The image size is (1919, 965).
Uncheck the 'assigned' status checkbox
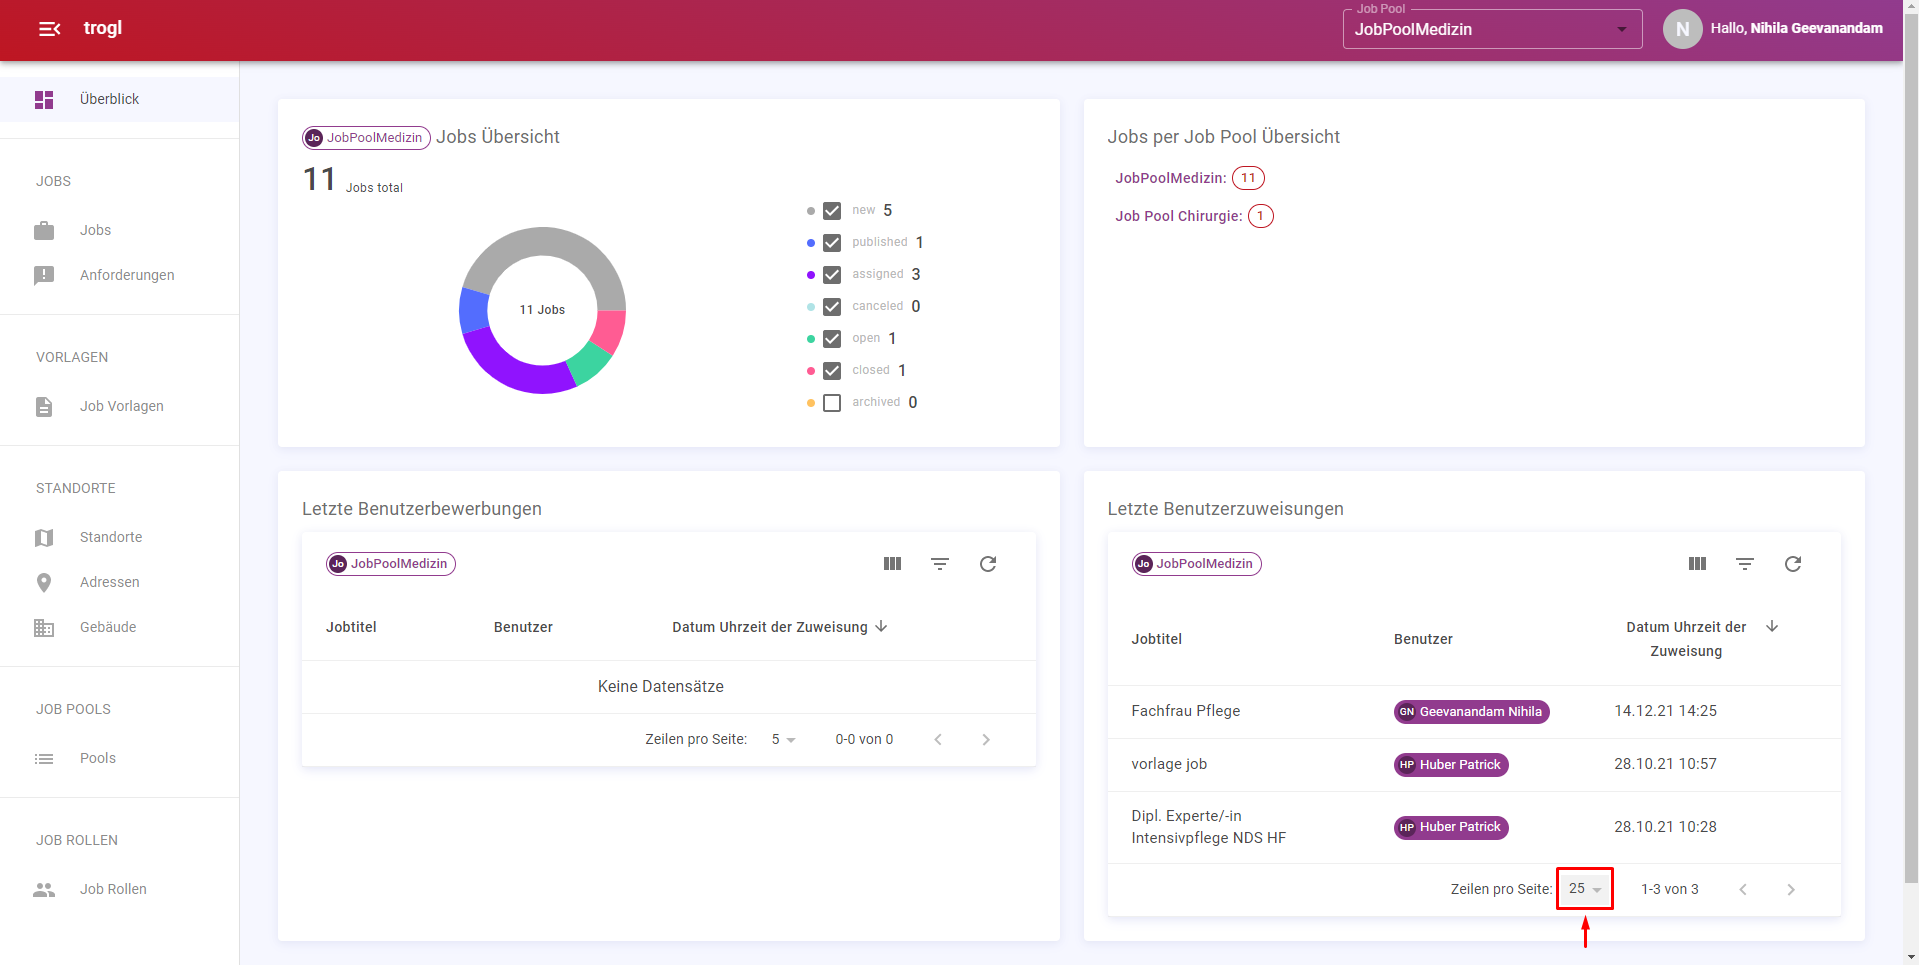click(x=832, y=275)
